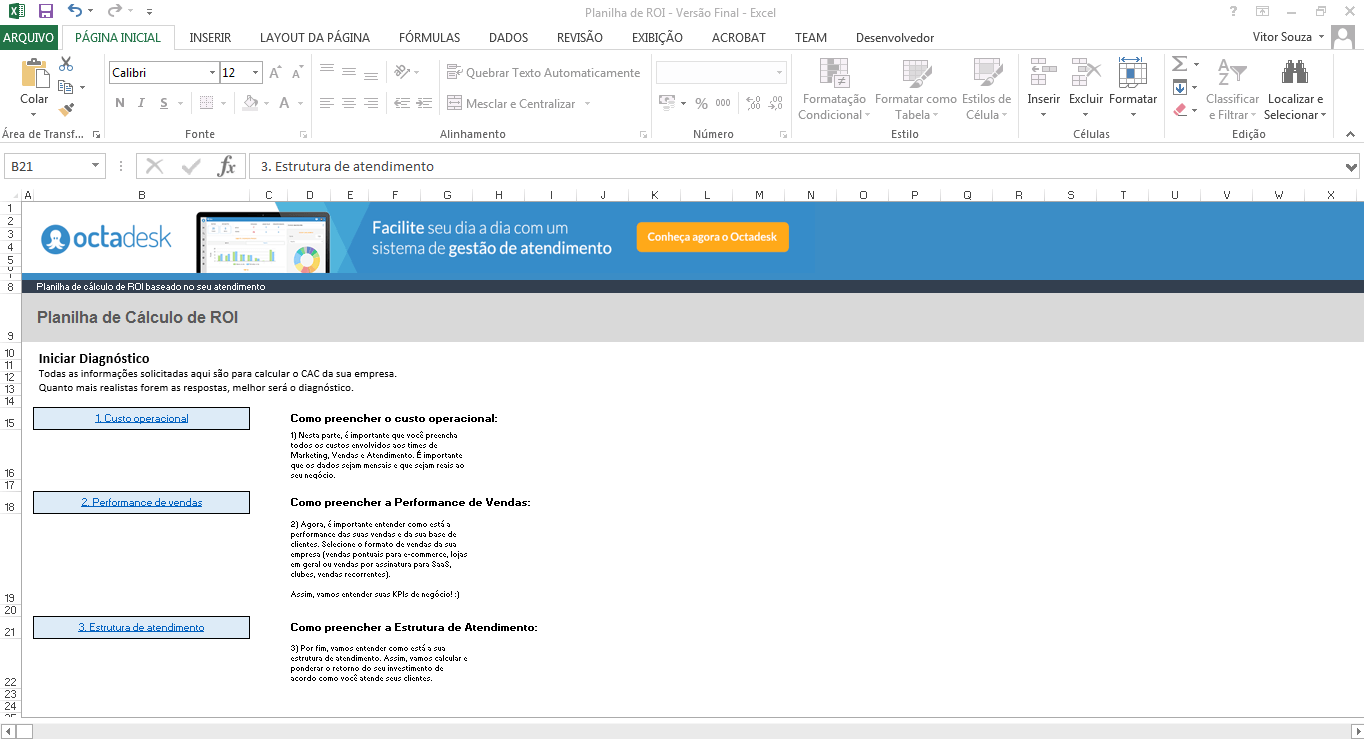Click the Colar paste clipboard icon
1364x744 pixels.
coord(34,75)
